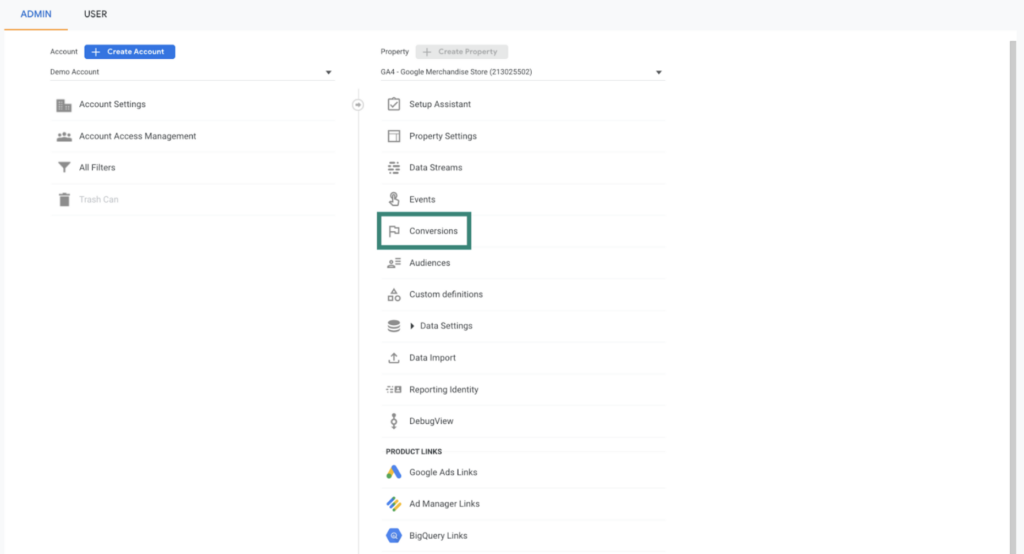Click the column collapse arrow circle

(358, 105)
